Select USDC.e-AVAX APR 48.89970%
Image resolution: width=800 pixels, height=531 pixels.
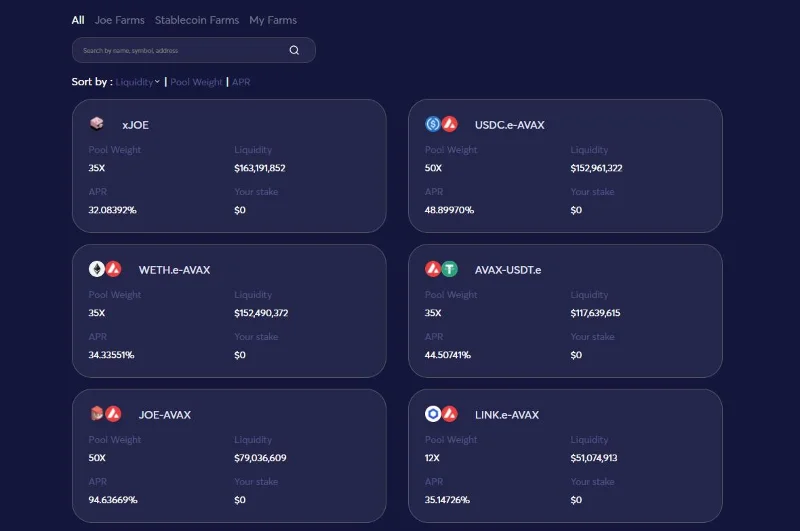(449, 210)
